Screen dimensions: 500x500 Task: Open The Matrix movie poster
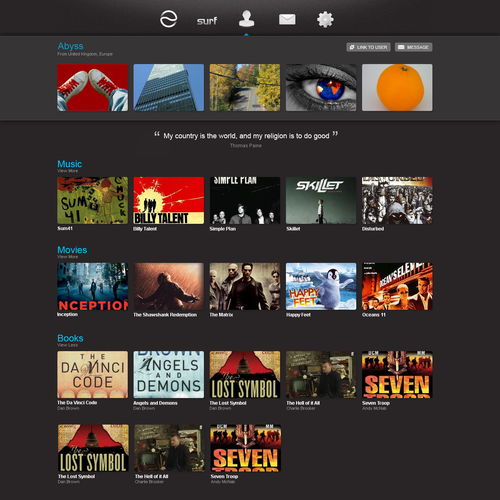coord(245,286)
